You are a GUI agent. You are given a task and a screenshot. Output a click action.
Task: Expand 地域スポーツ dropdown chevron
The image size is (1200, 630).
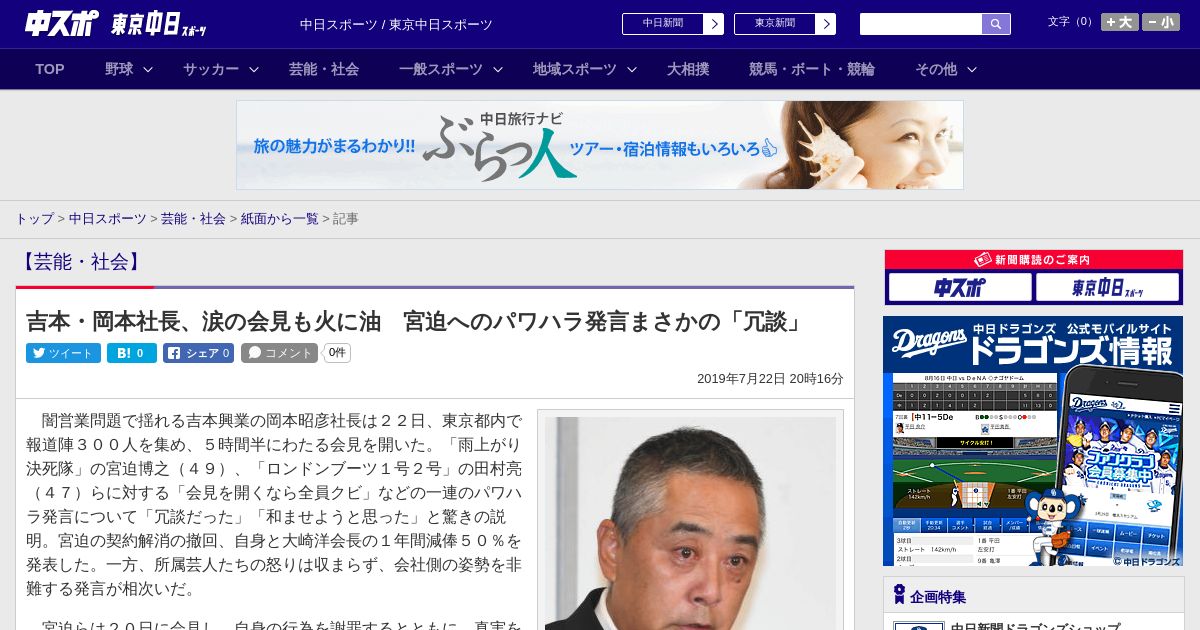[632, 69]
